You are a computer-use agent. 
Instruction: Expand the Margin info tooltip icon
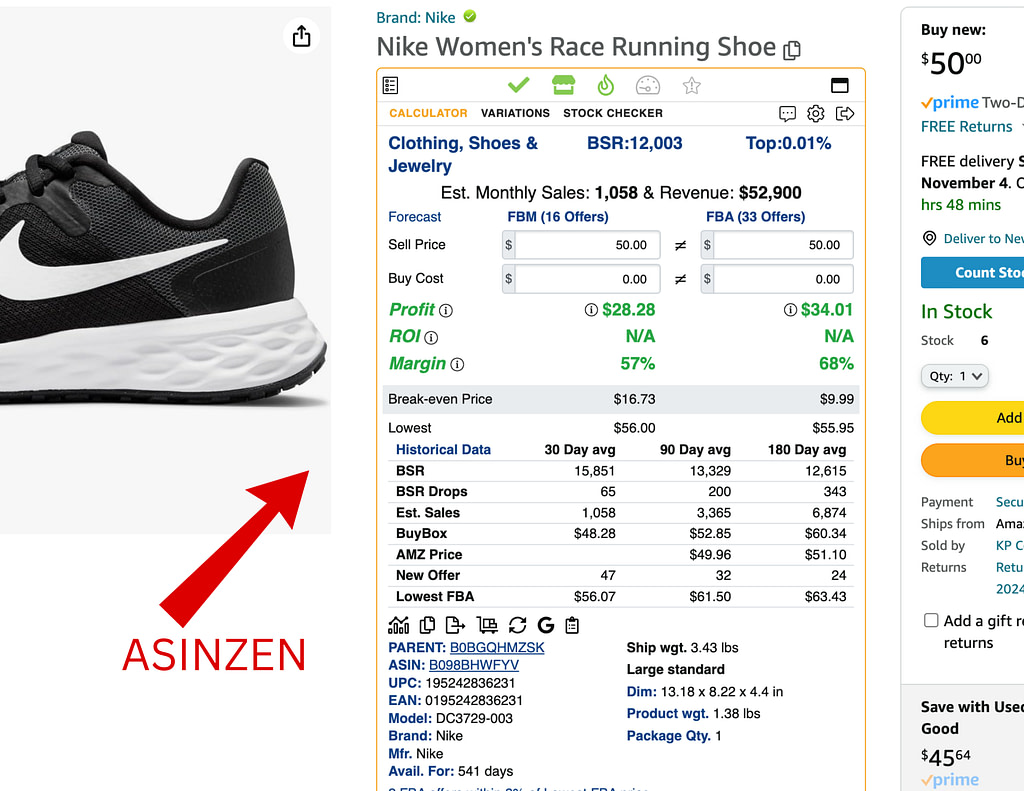(457, 364)
